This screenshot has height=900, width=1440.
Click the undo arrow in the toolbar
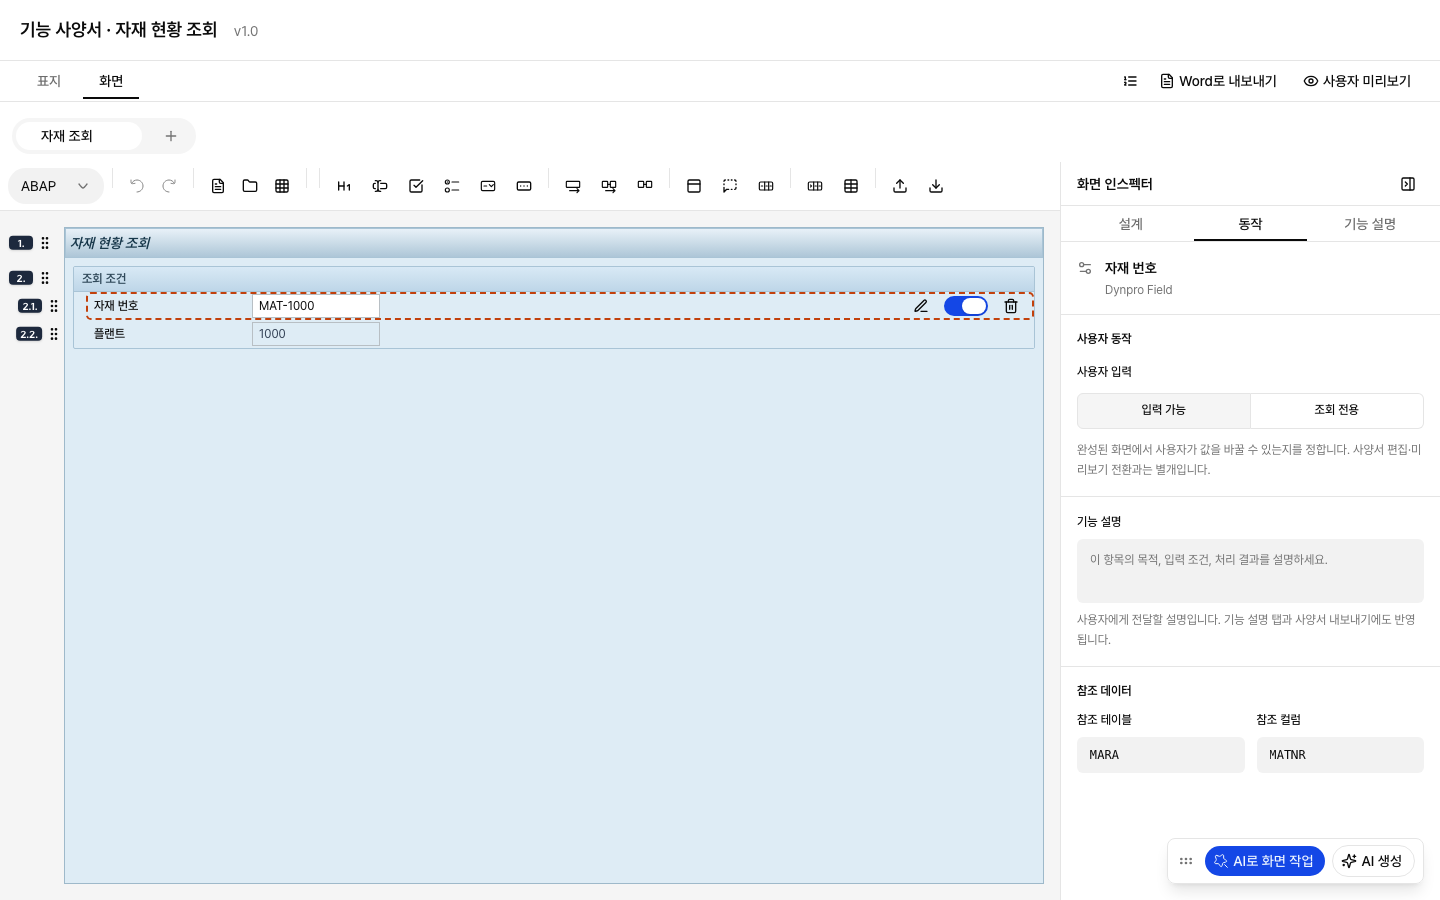pyautogui.click(x=137, y=186)
